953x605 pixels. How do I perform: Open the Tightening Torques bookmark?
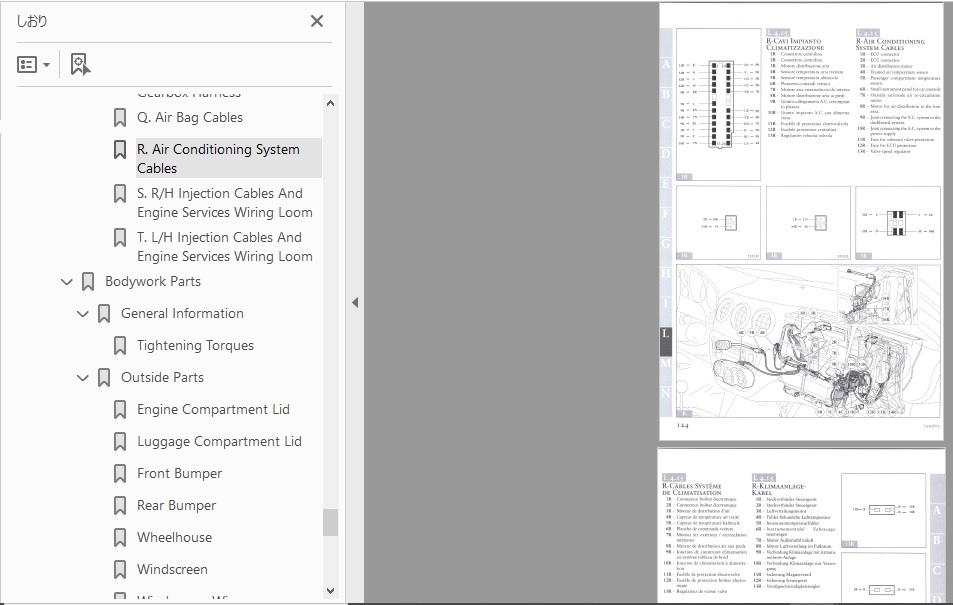[195, 345]
